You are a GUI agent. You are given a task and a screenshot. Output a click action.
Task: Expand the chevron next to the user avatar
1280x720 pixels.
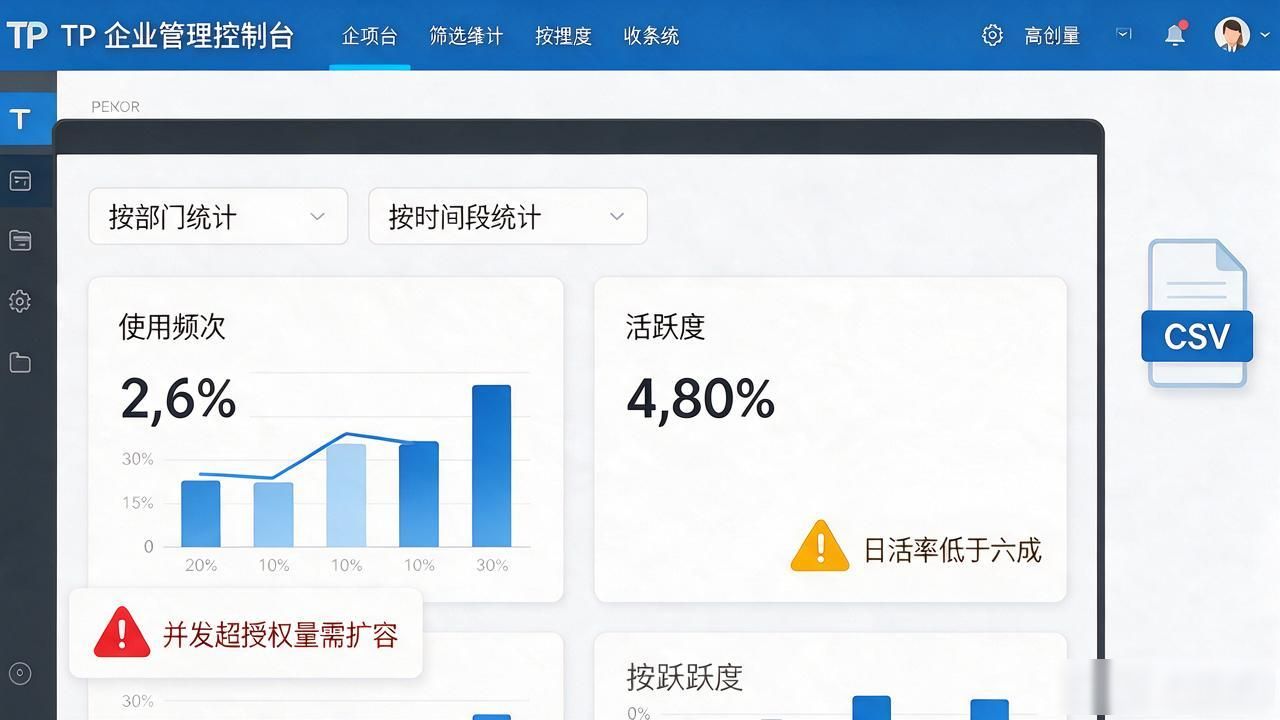coord(1266,35)
